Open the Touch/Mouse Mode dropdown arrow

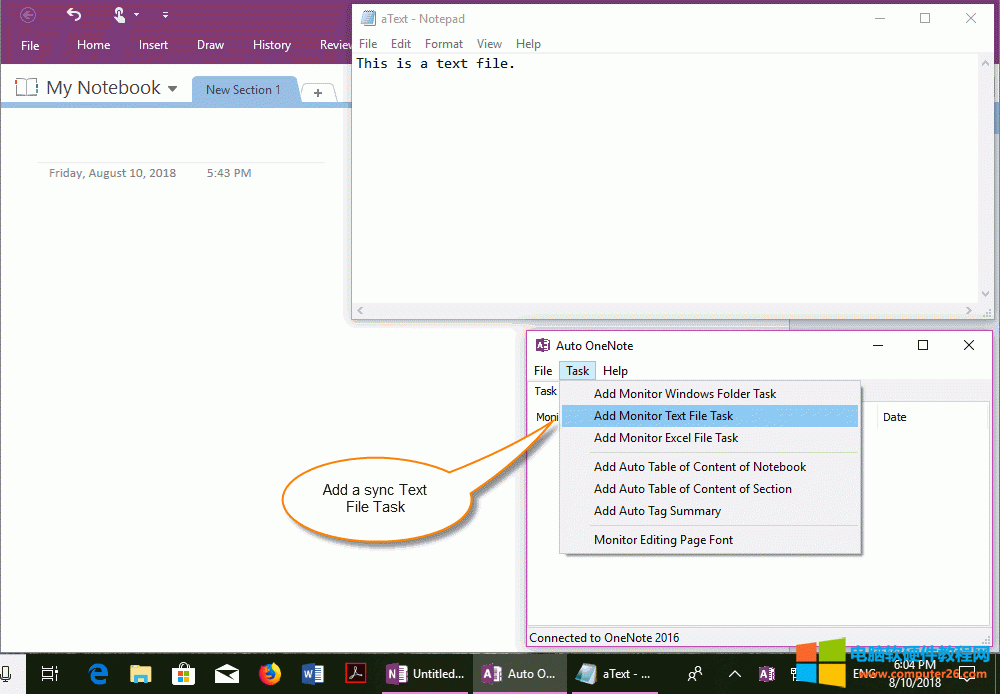[x=137, y=14]
